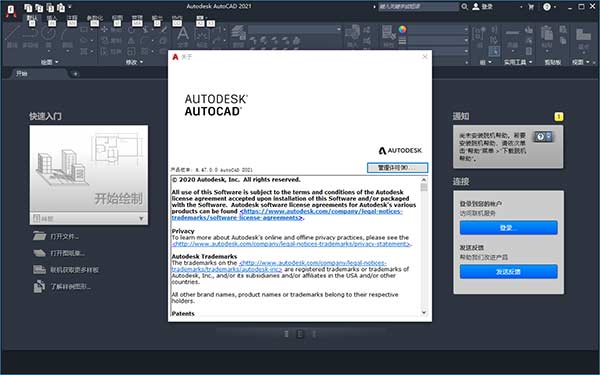Click 打开文件... link on start page
The width and height of the screenshot is (600, 375).
tap(64, 236)
